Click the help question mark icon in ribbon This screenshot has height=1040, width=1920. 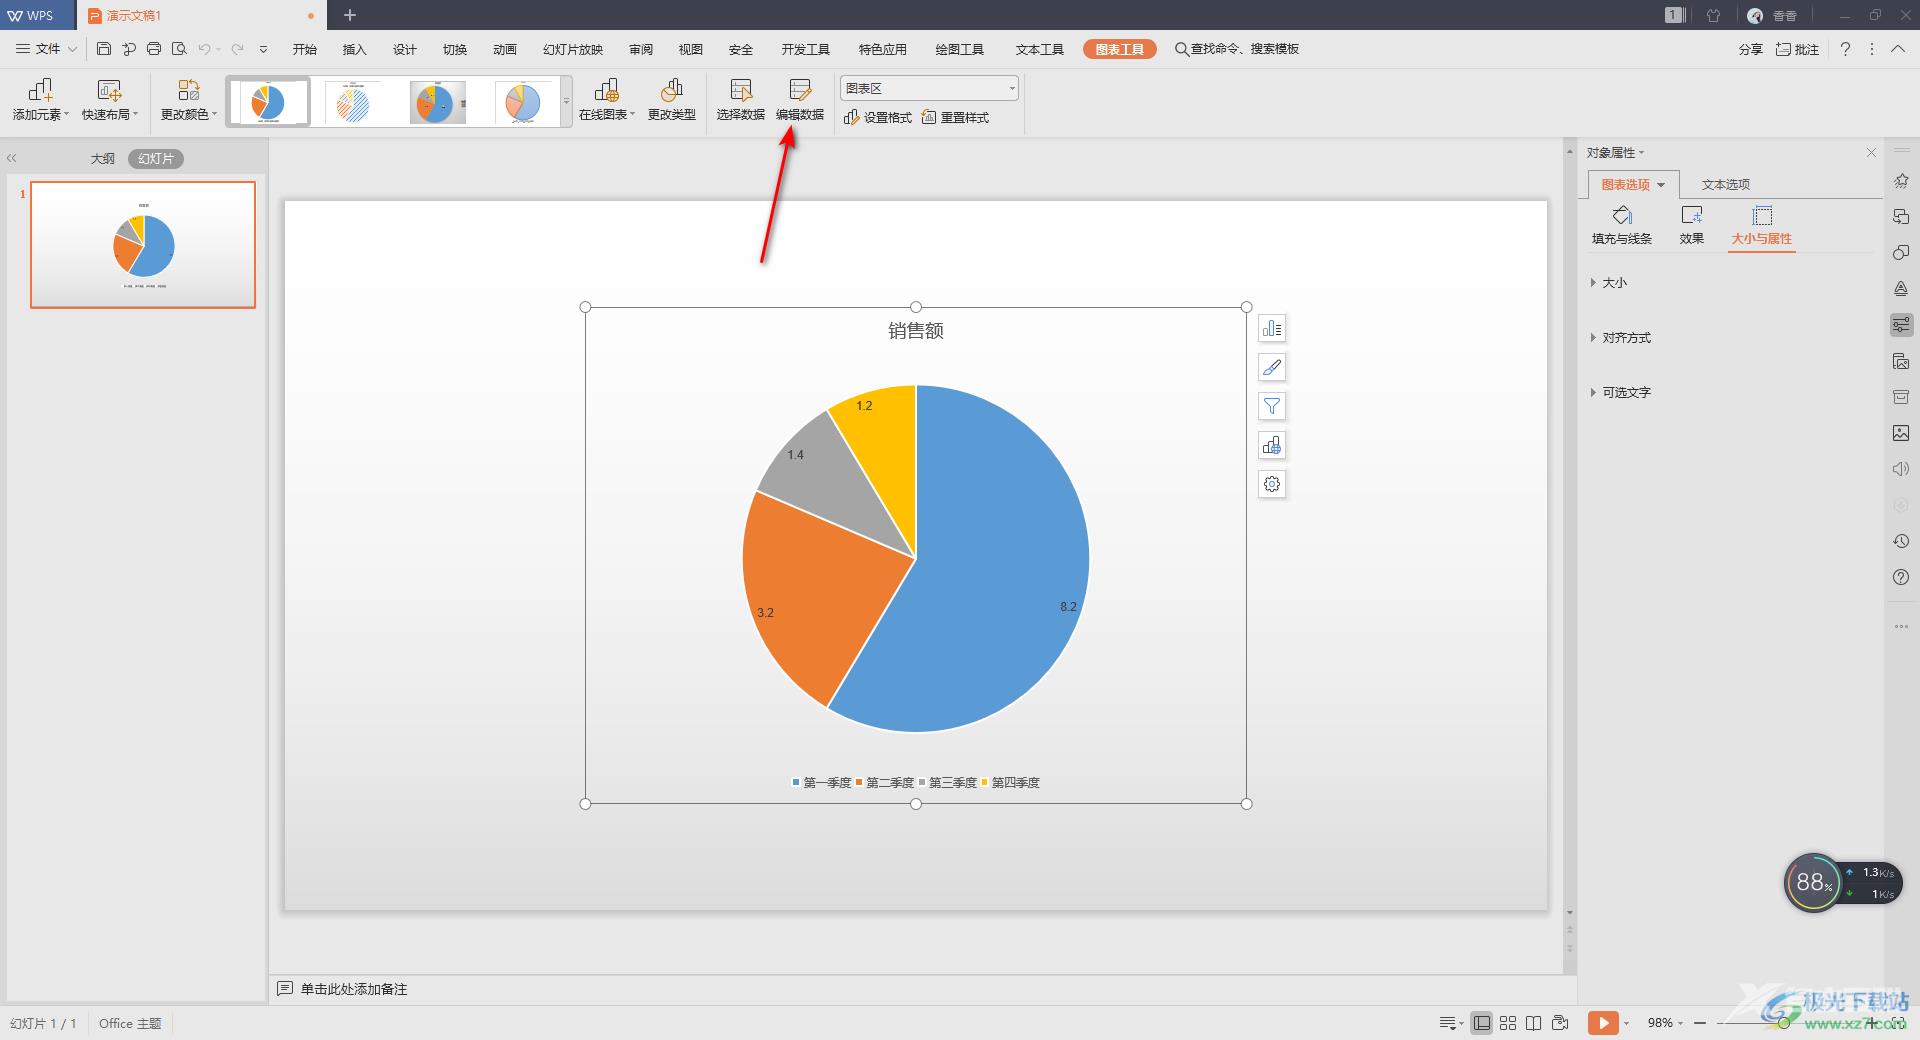(1845, 49)
